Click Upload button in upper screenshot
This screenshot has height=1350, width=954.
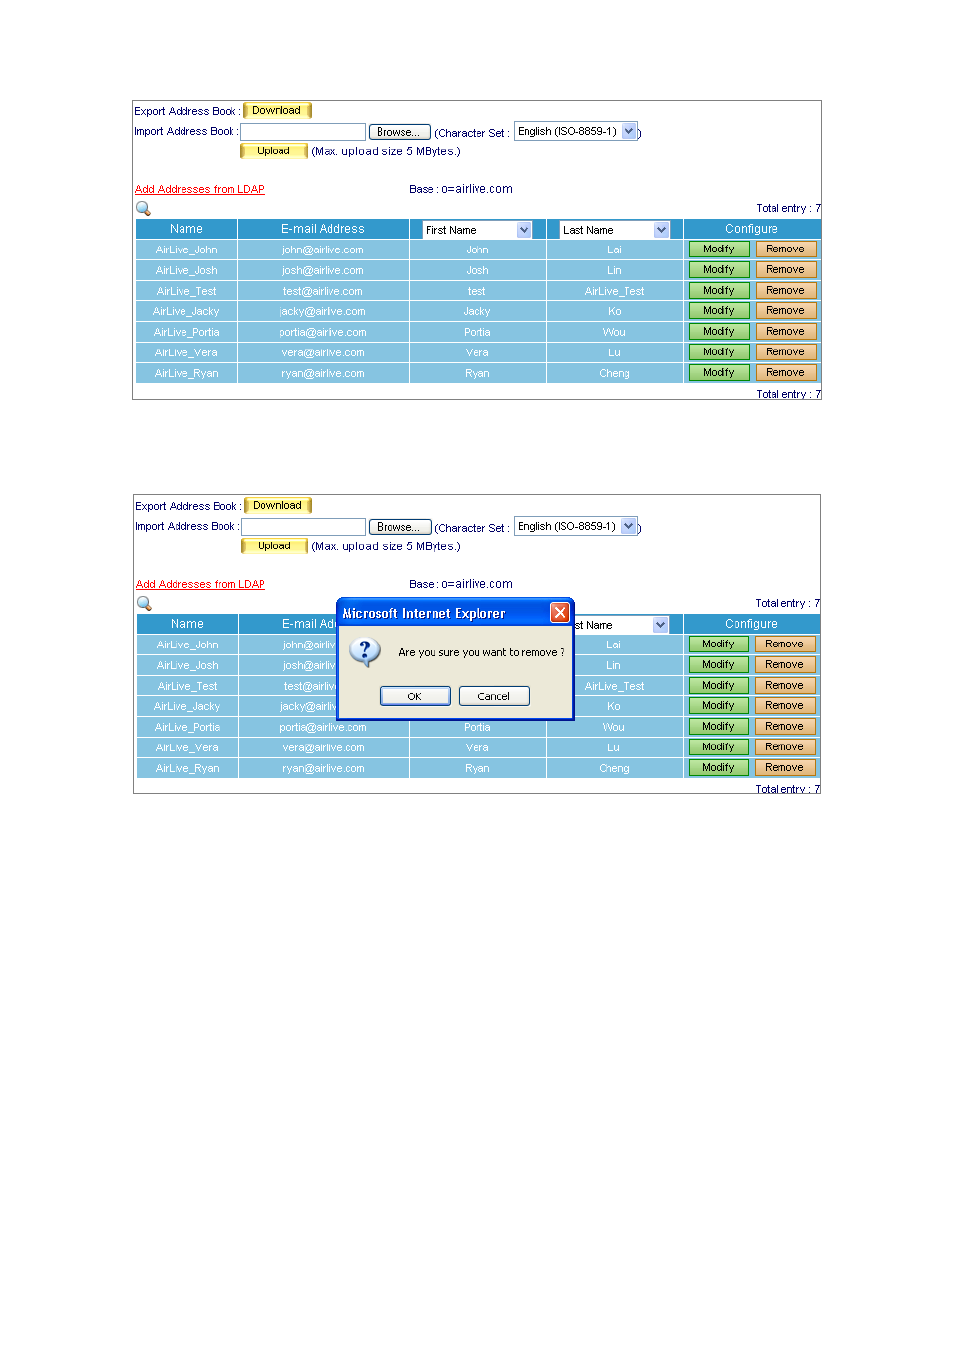click(273, 151)
